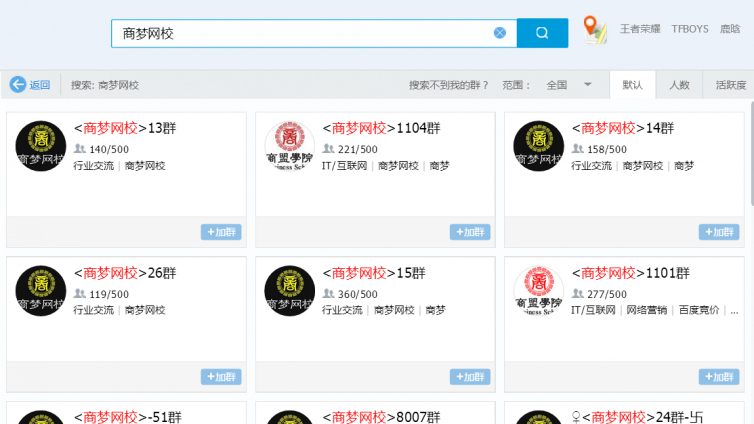This screenshot has width=754, height=424.
Task: Click member count icon of 1101群
Action: 578,293
